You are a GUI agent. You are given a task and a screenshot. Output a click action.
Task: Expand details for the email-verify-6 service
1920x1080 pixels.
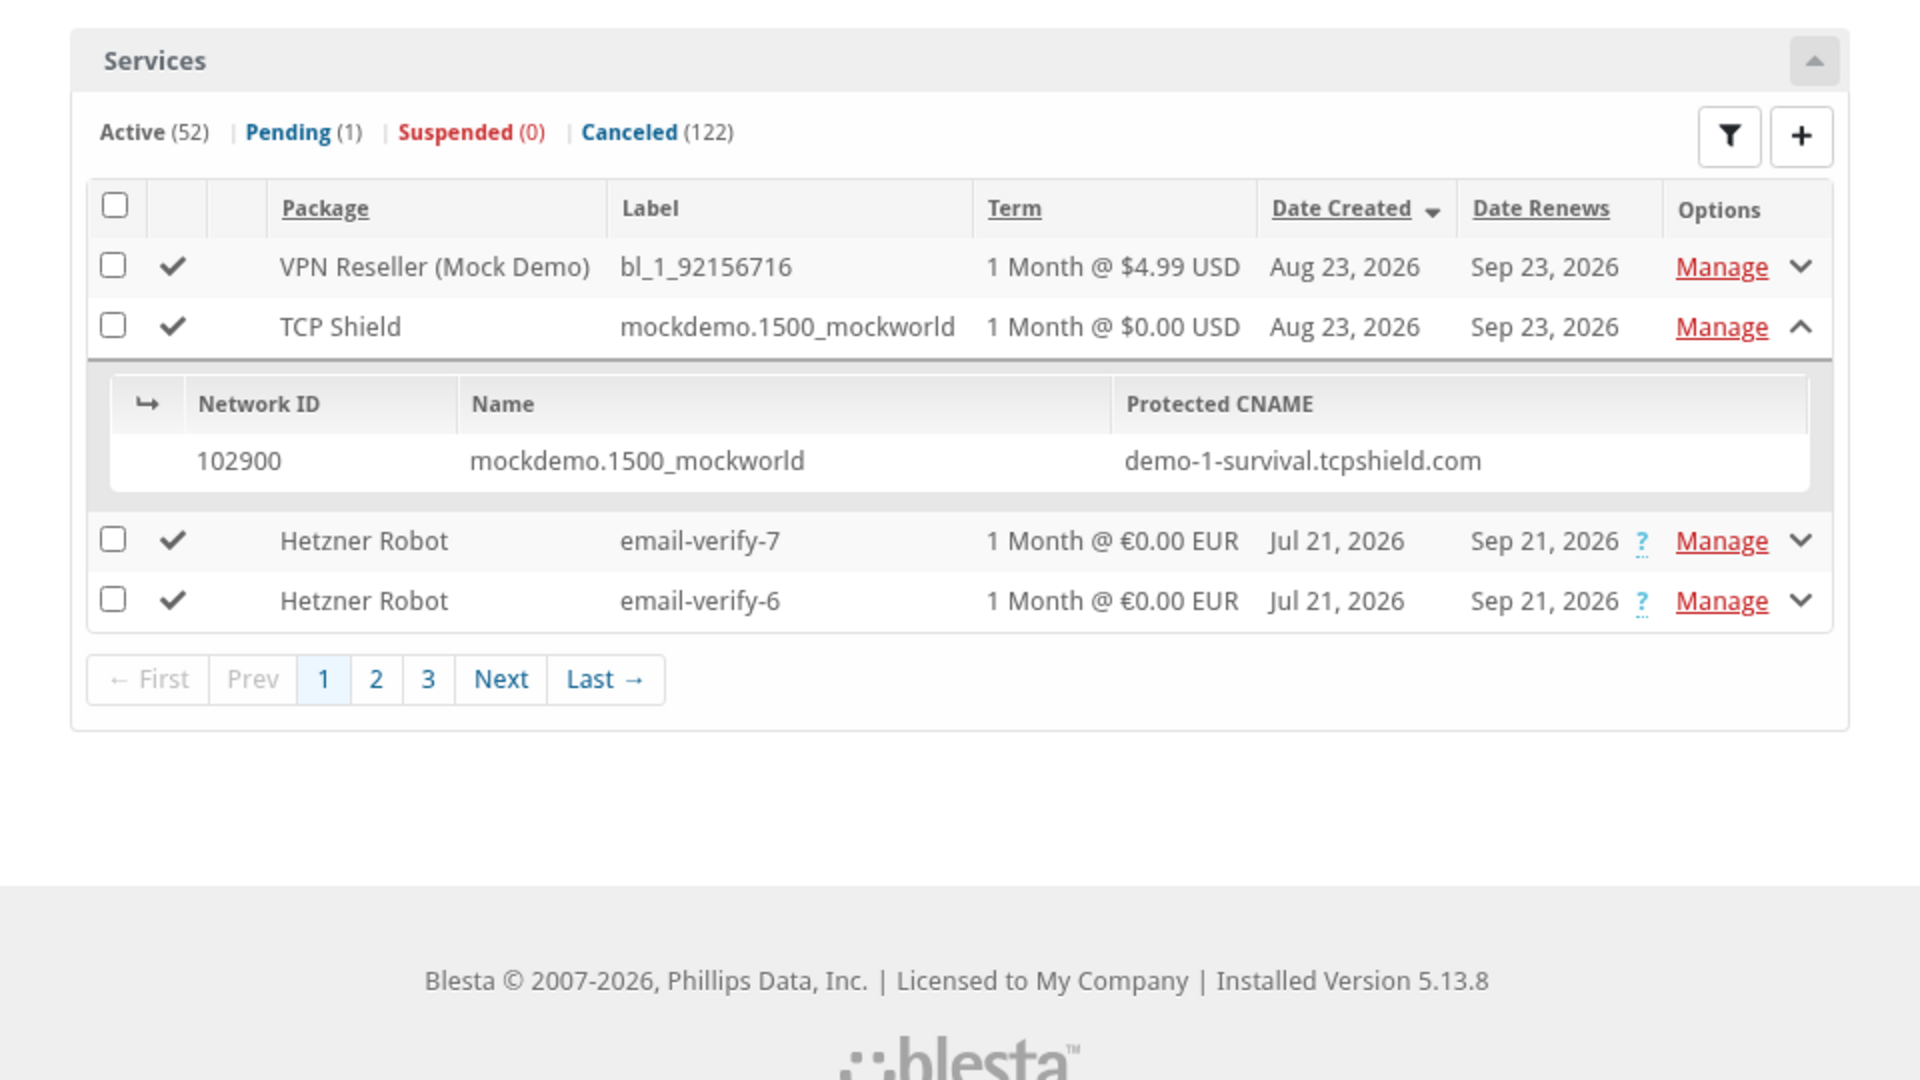click(1800, 600)
